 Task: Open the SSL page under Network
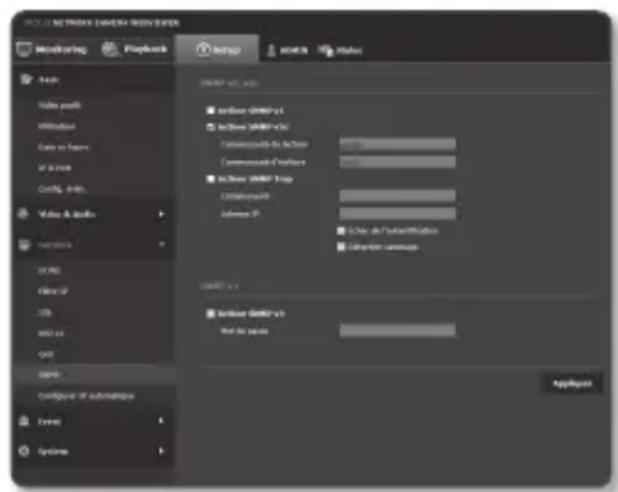[45, 313]
